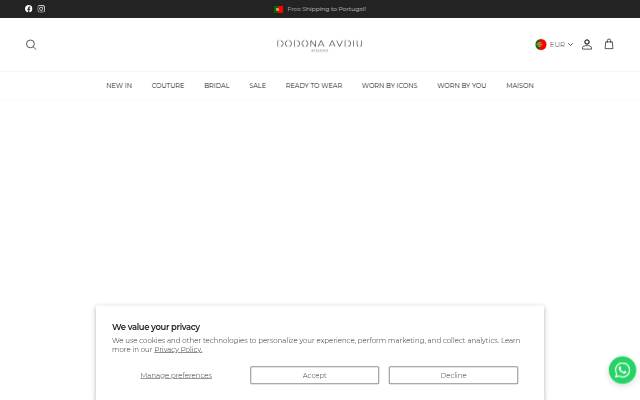
Task: Open the Privacy Policy link
Action: [178, 349]
